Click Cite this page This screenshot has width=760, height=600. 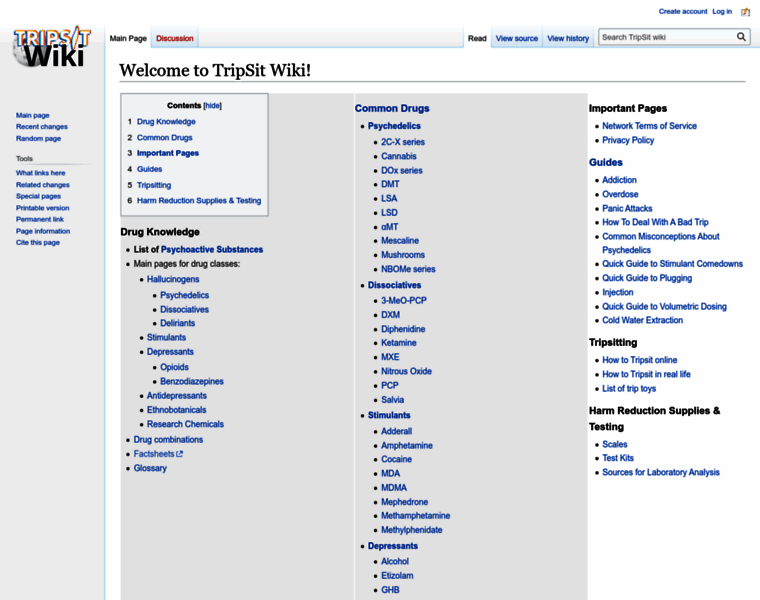tap(38, 243)
